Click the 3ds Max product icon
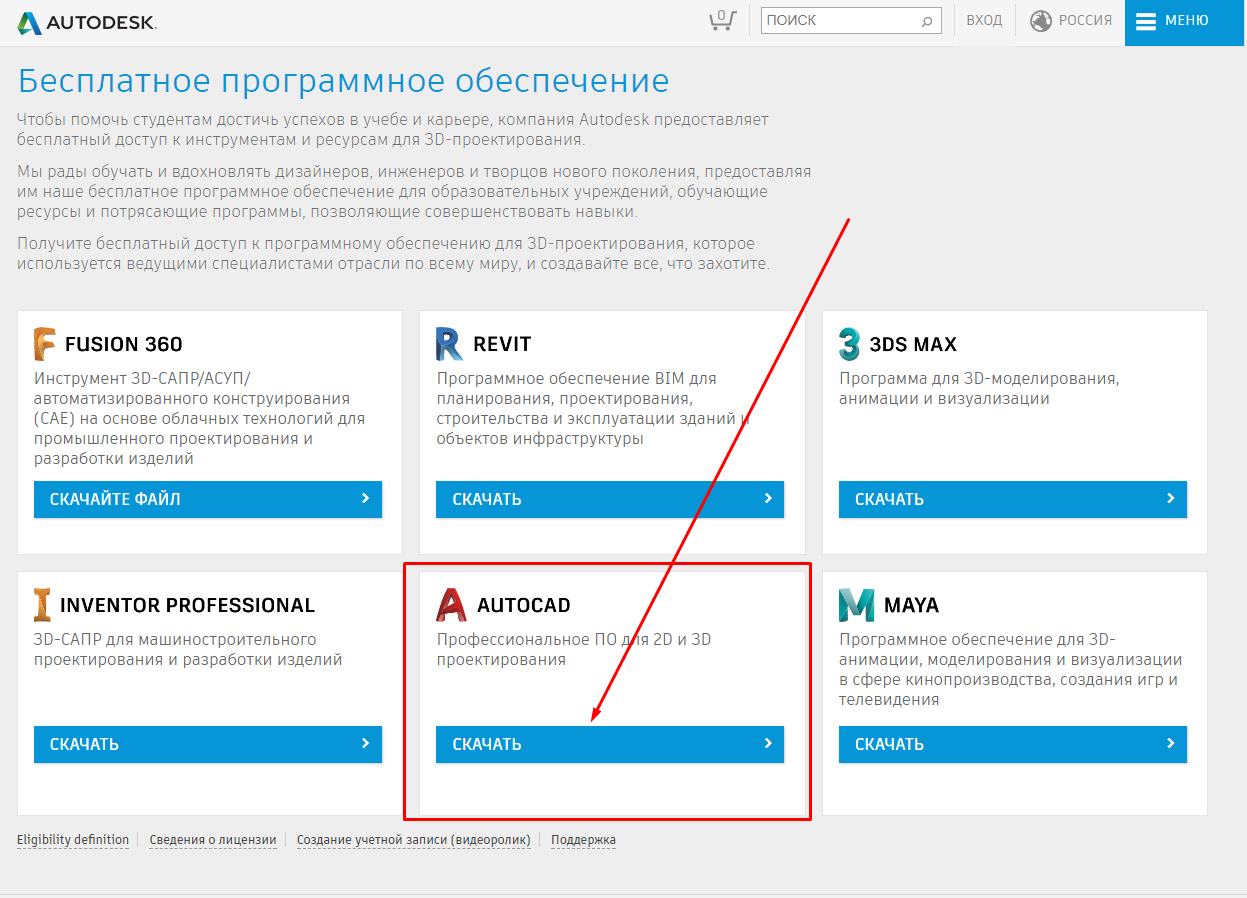The image size is (1247, 898). [x=850, y=344]
